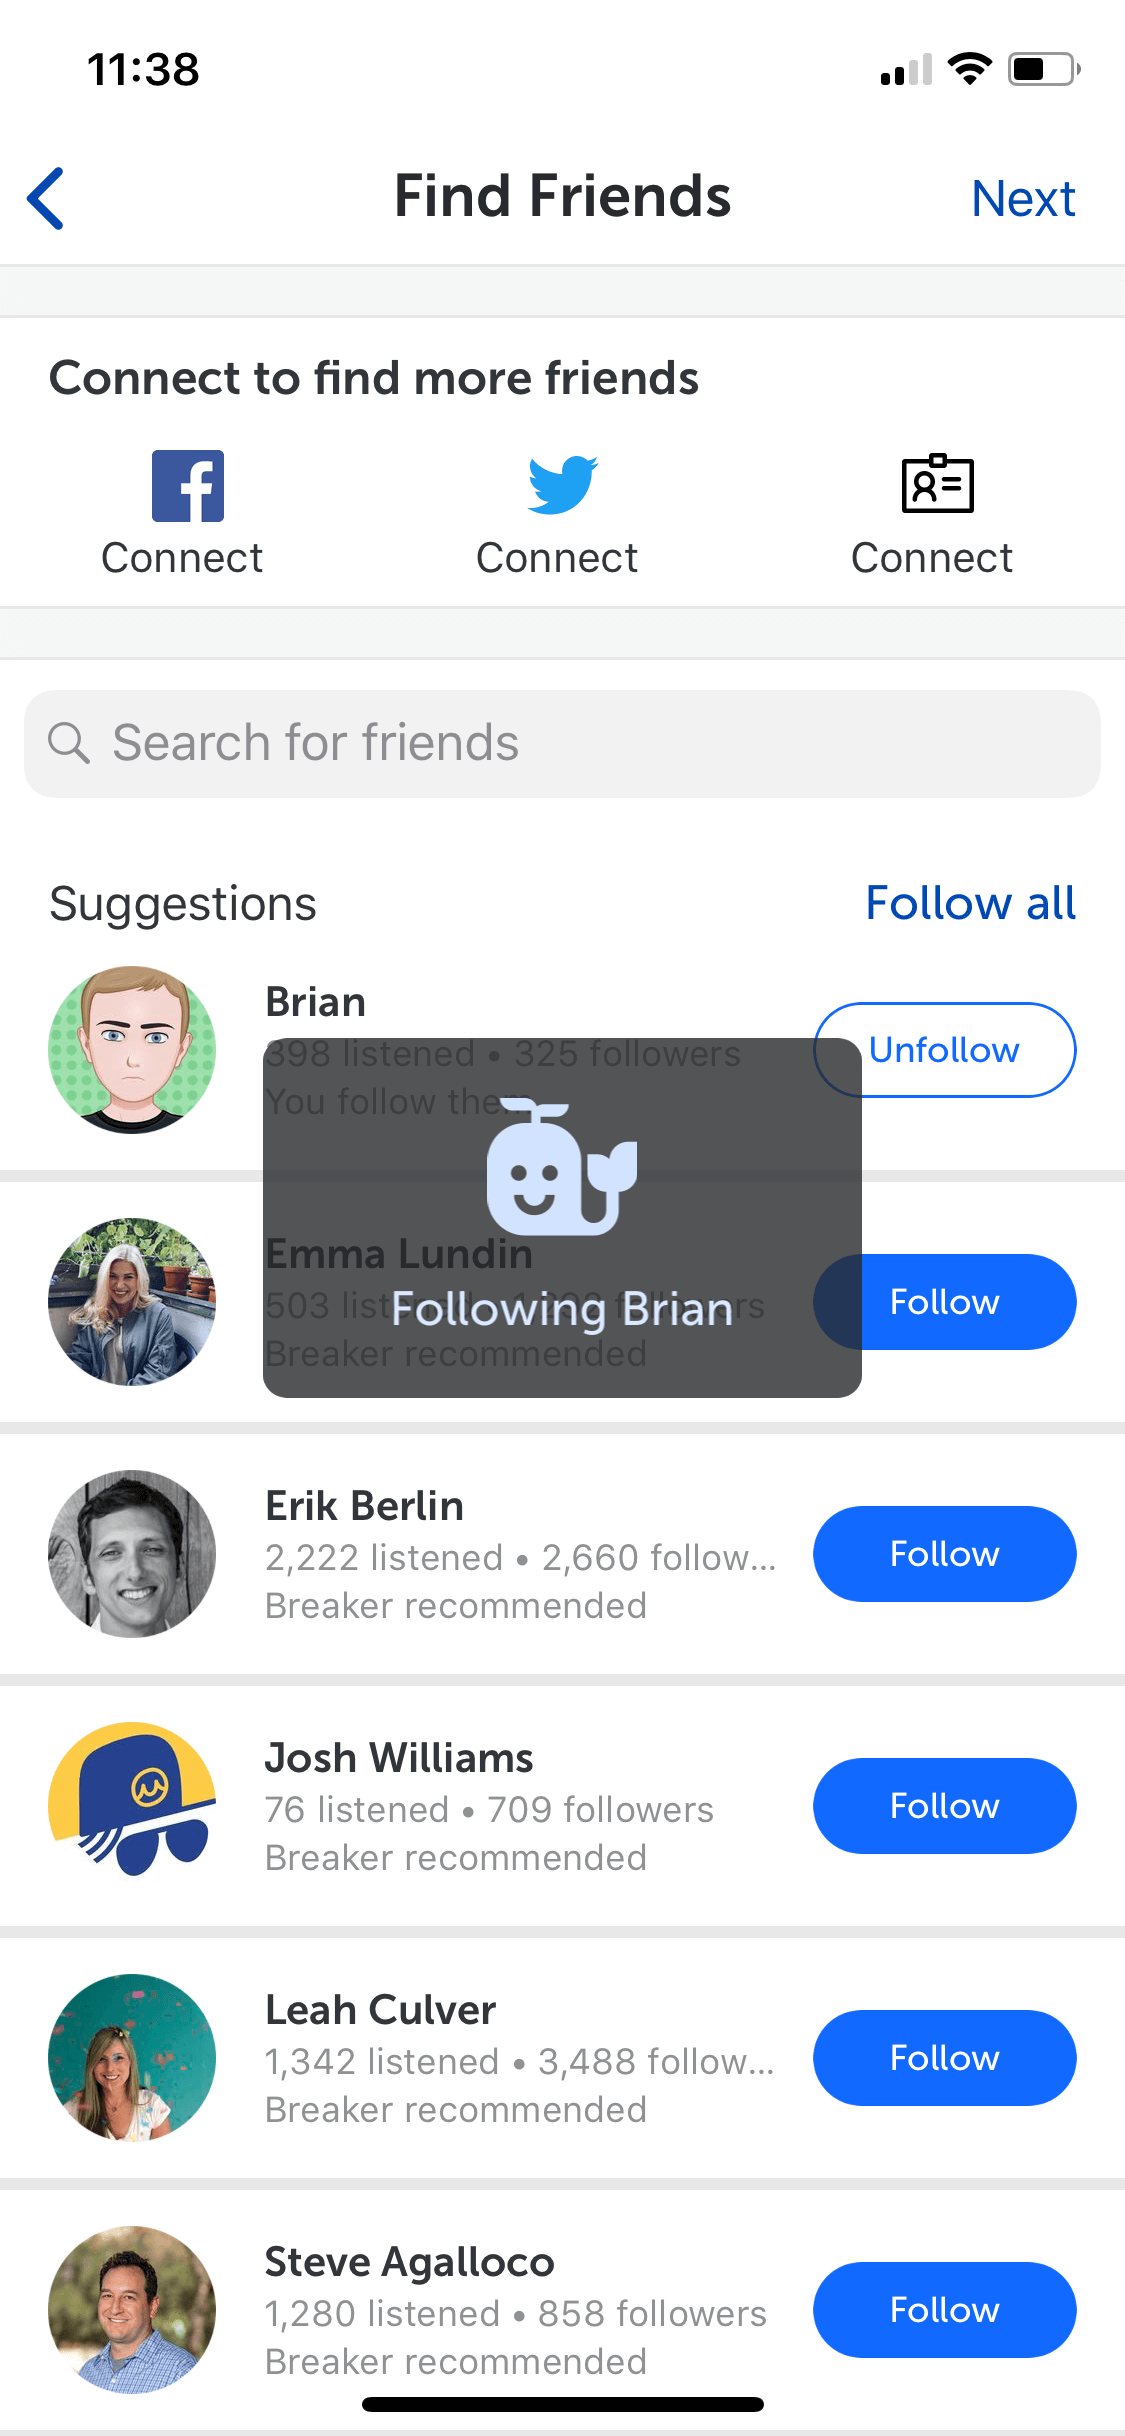This screenshot has height=2436, width=1125.
Task: Open Josh Williams' cap avatar
Action: click(x=132, y=1806)
